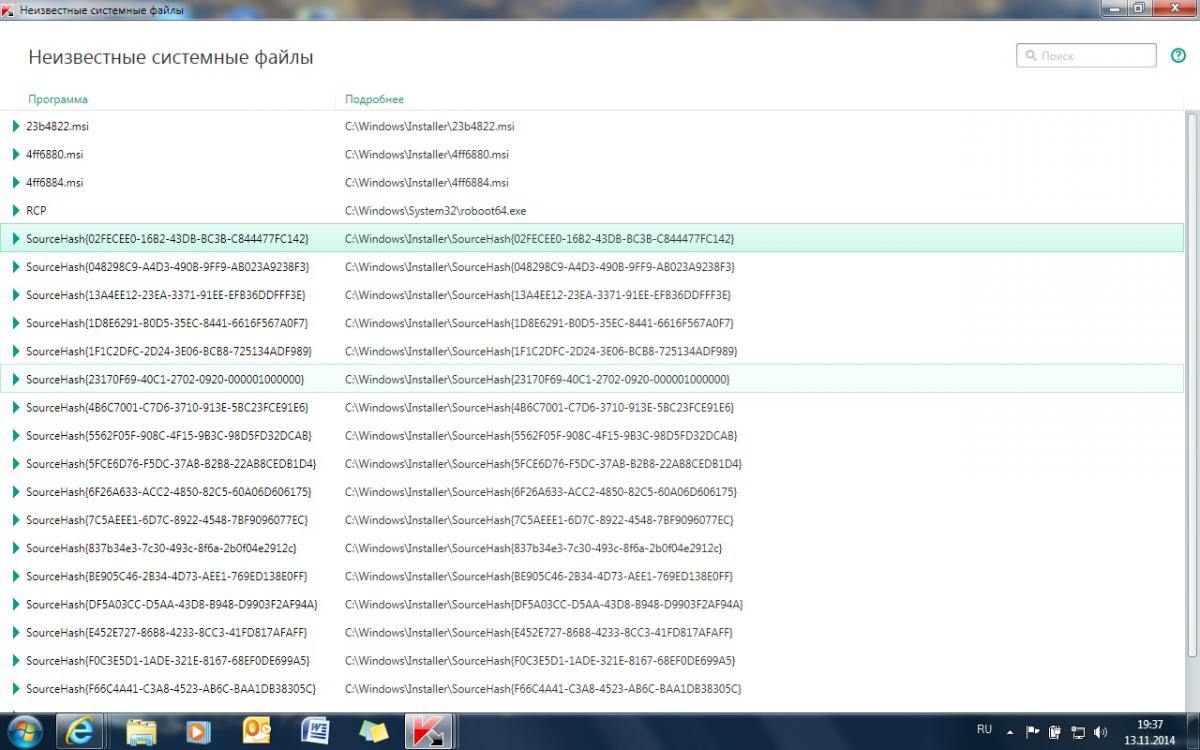Select the 4ff6884.msi row
Image resolution: width=1200 pixels, height=750 pixels.
click(55, 183)
